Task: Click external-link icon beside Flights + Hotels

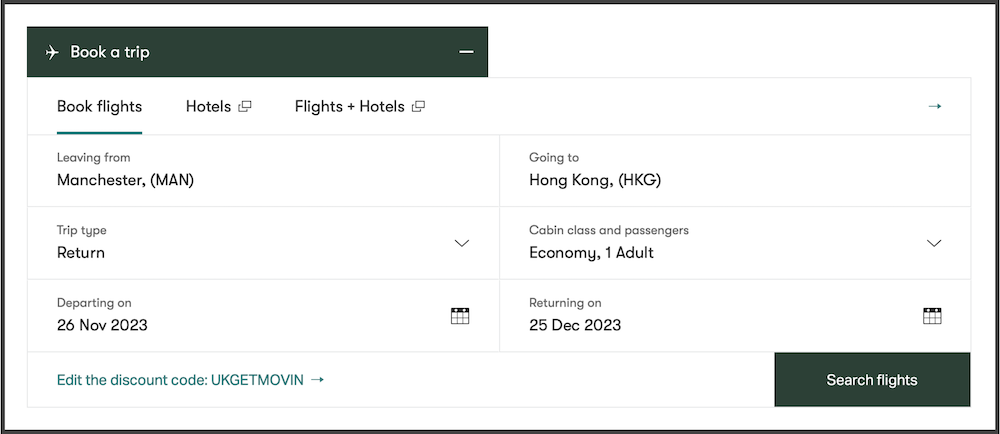Action: tap(418, 107)
